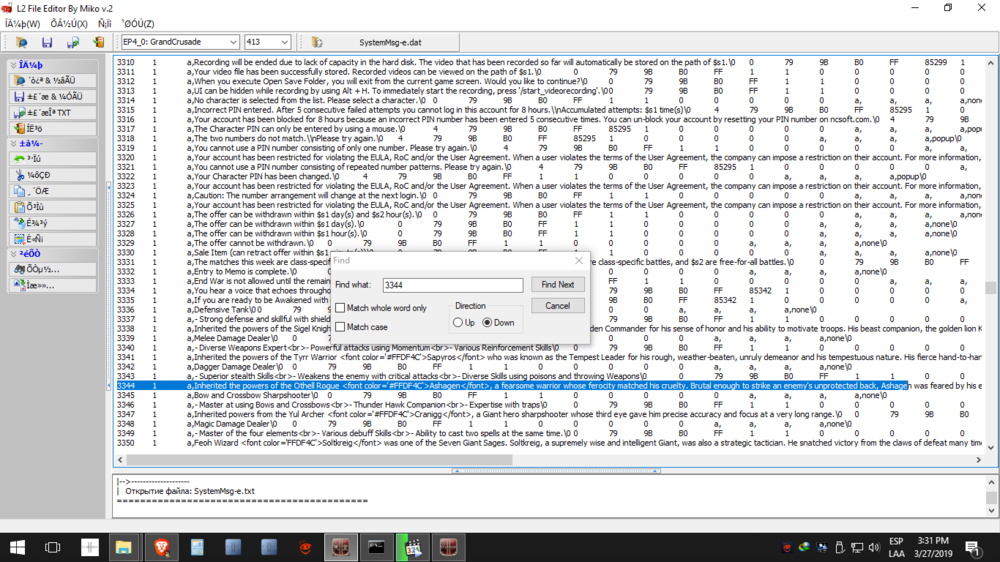Click the open-folder icon in the top toolbar
Image resolution: width=1000 pixels, height=562 pixels.
pyautogui.click(x=21, y=43)
